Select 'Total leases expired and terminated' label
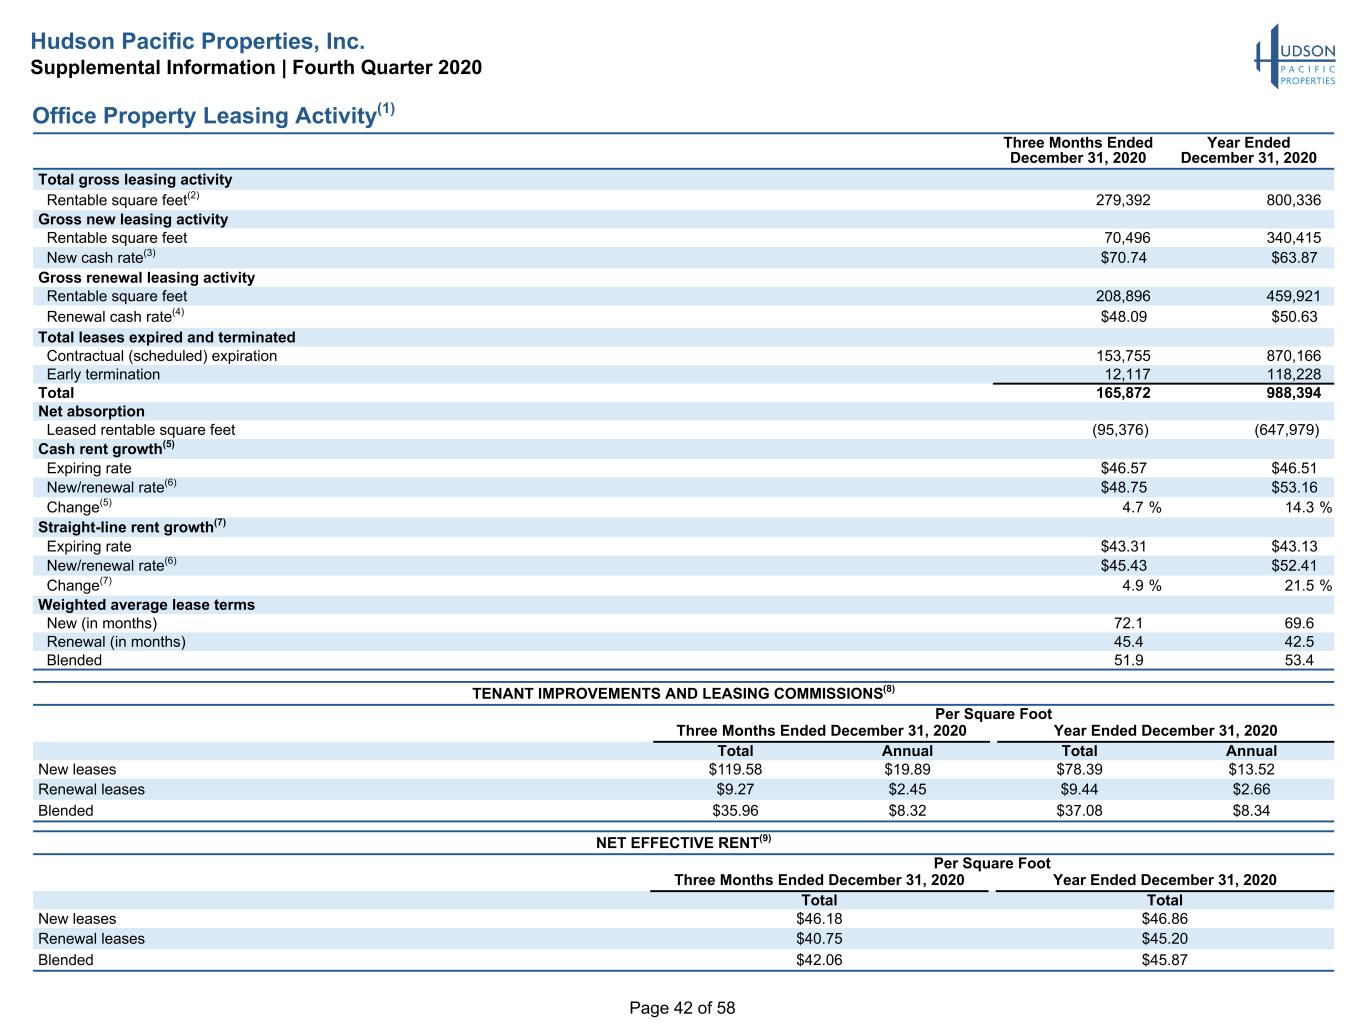 coord(167,337)
